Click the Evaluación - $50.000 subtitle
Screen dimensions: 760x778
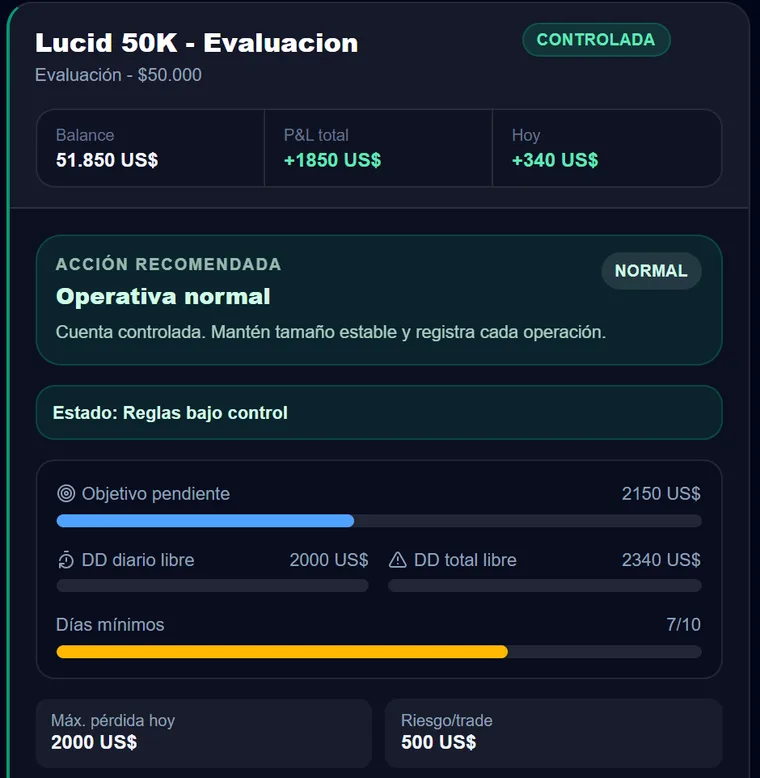pyautogui.click(x=118, y=75)
